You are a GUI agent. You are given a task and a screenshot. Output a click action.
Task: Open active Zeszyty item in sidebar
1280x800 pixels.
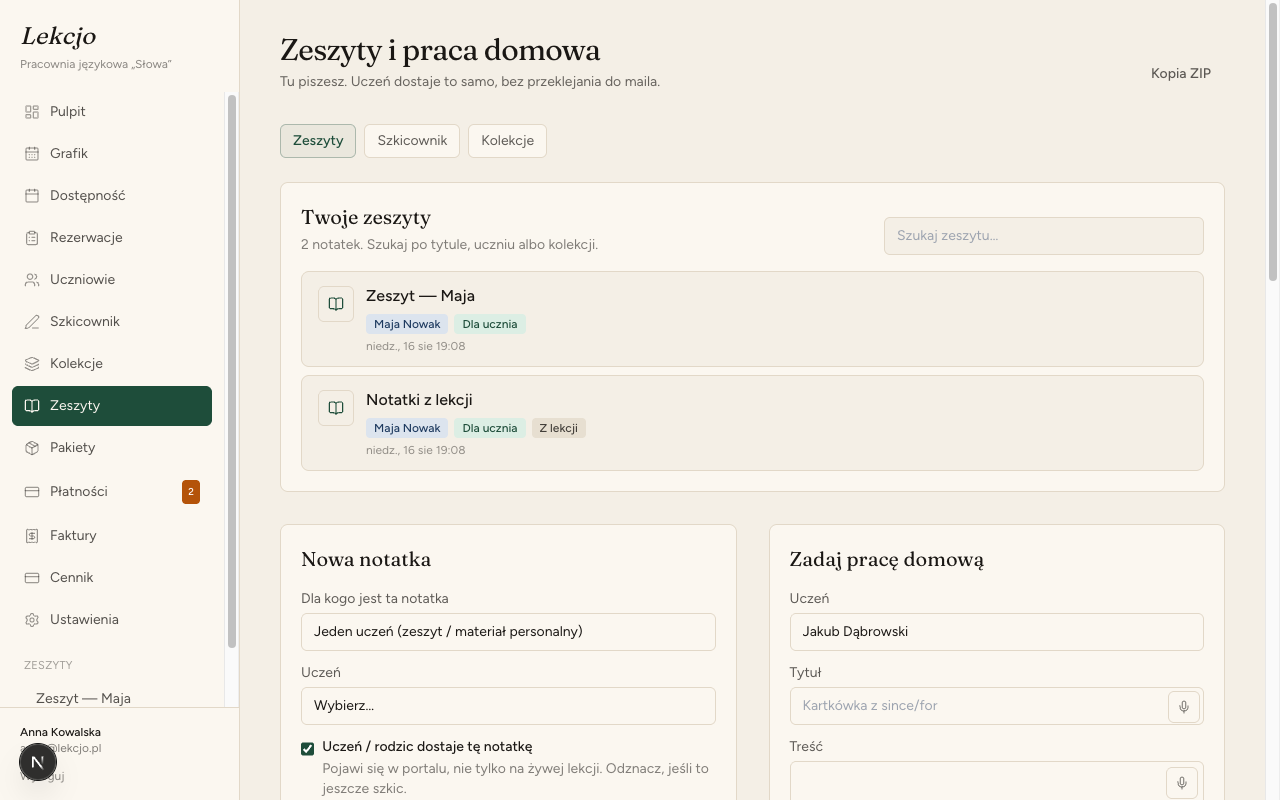click(112, 406)
